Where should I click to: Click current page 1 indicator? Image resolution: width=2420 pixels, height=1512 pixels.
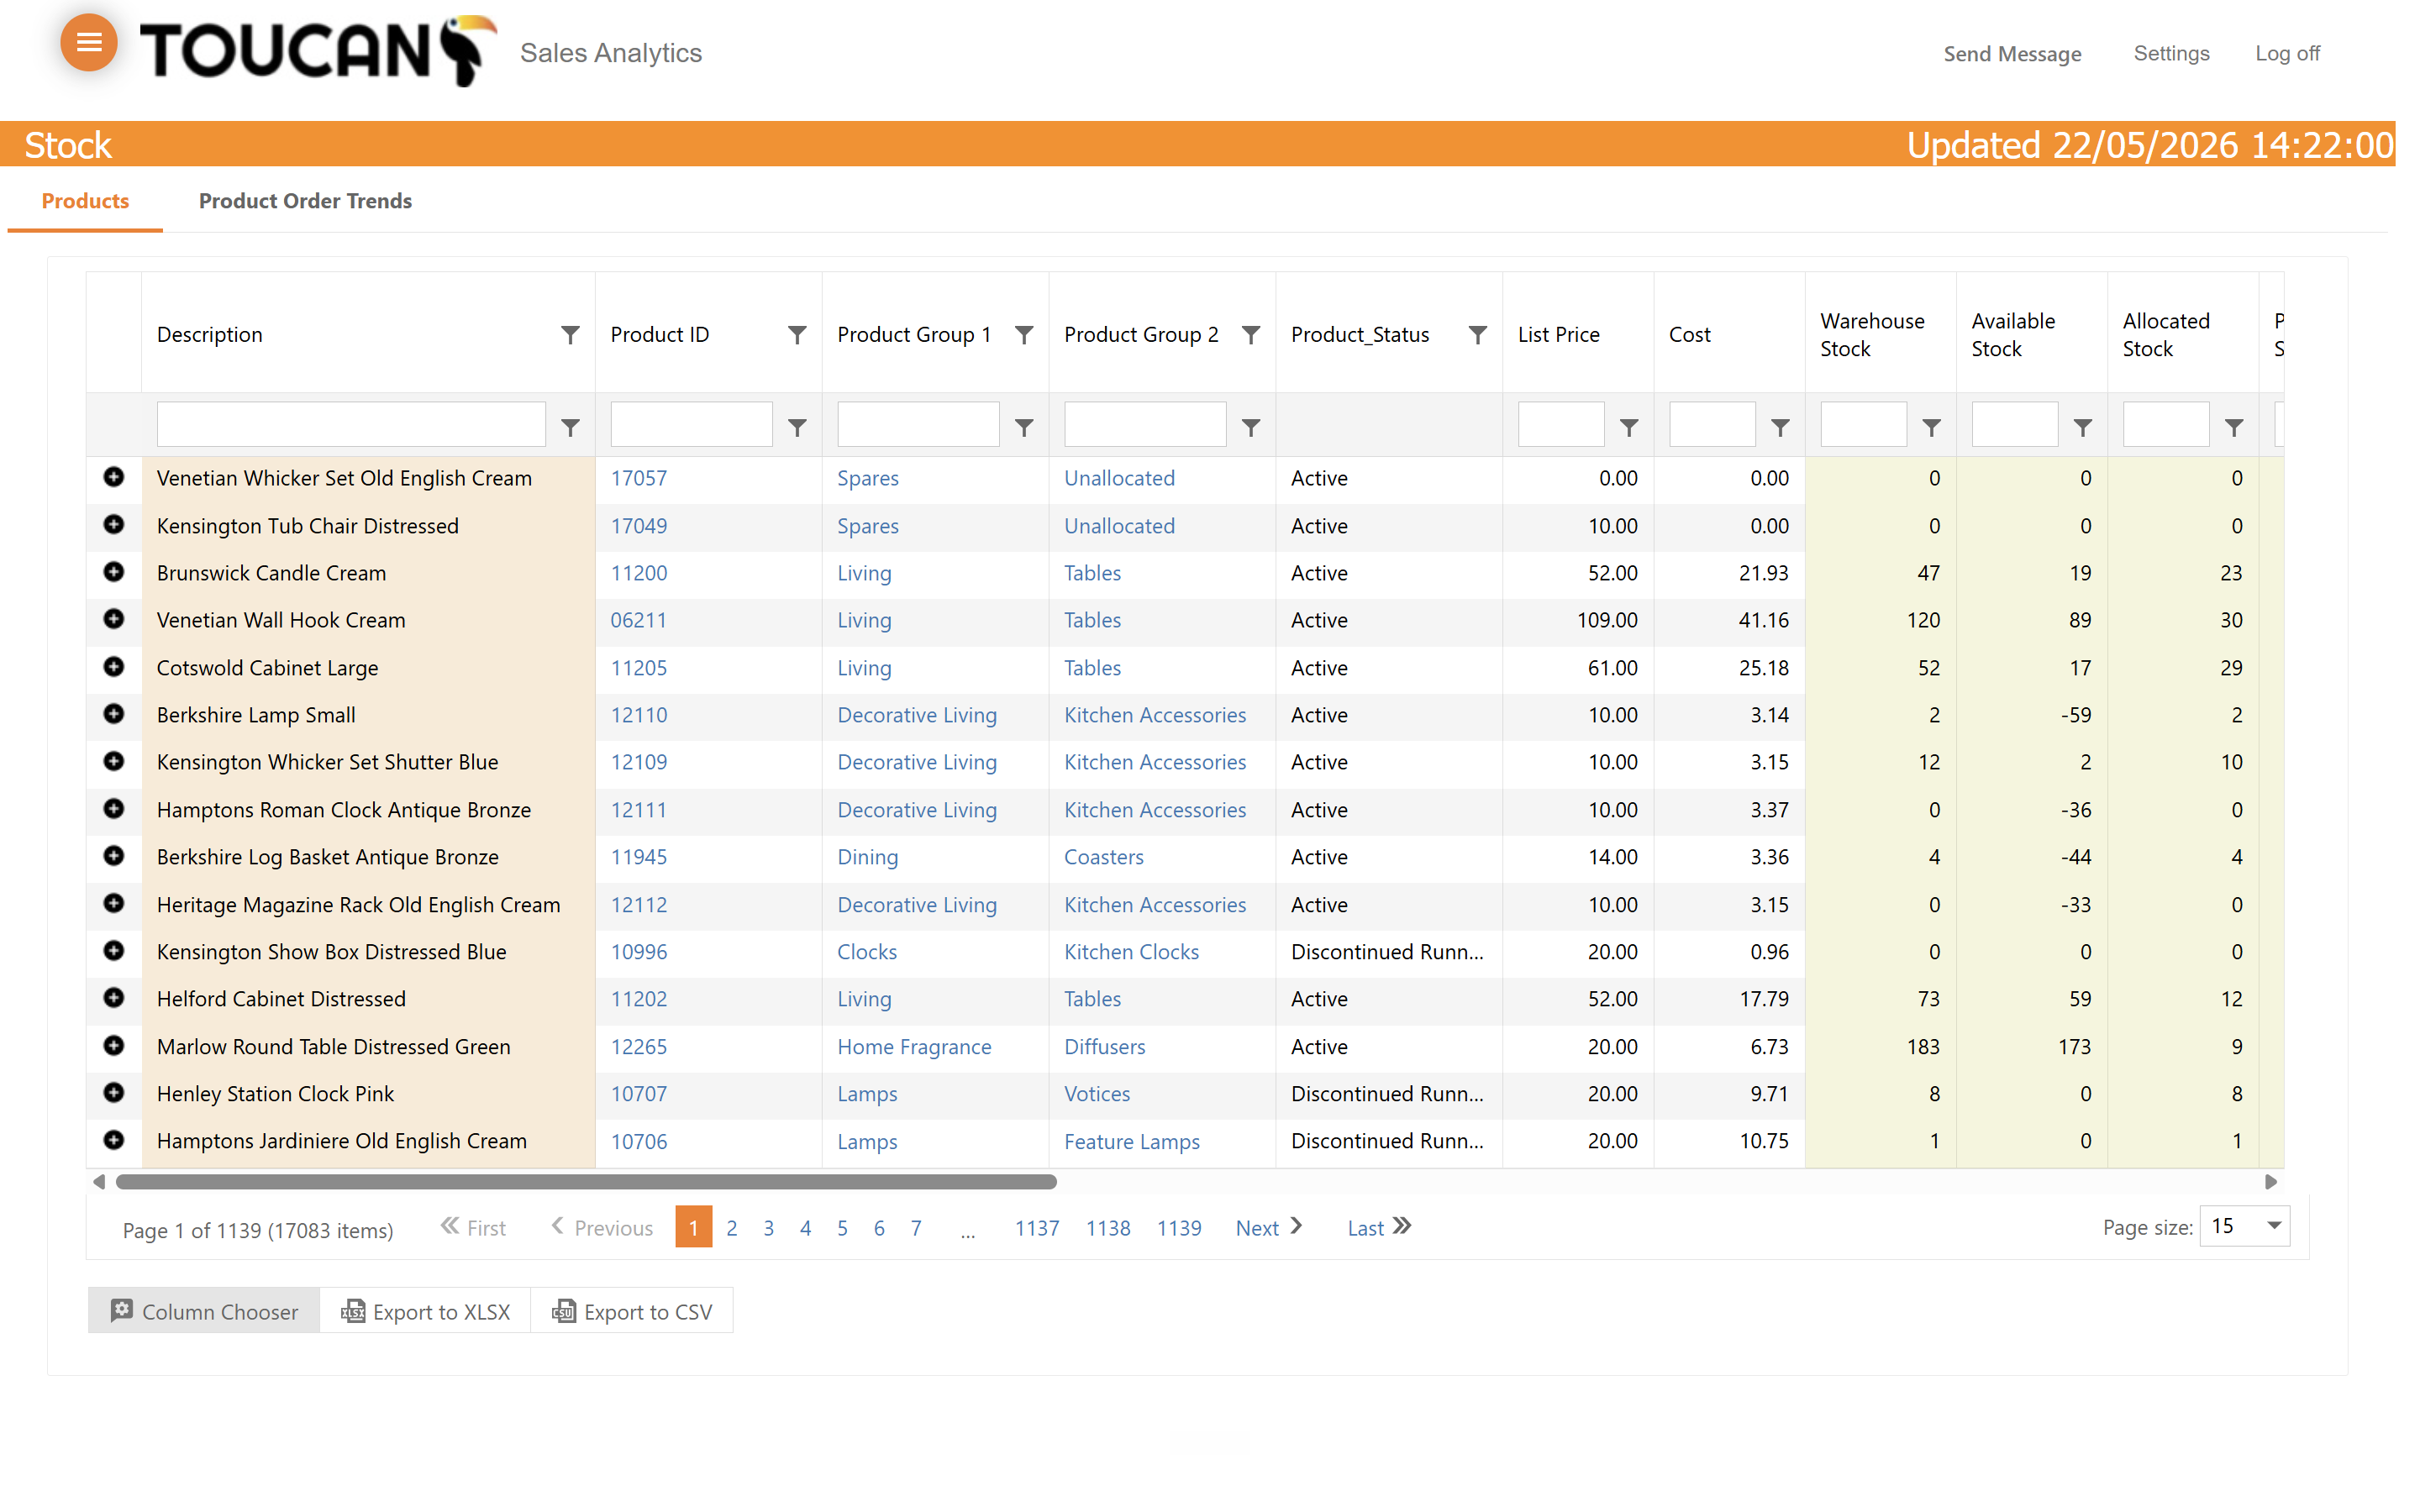pos(693,1227)
